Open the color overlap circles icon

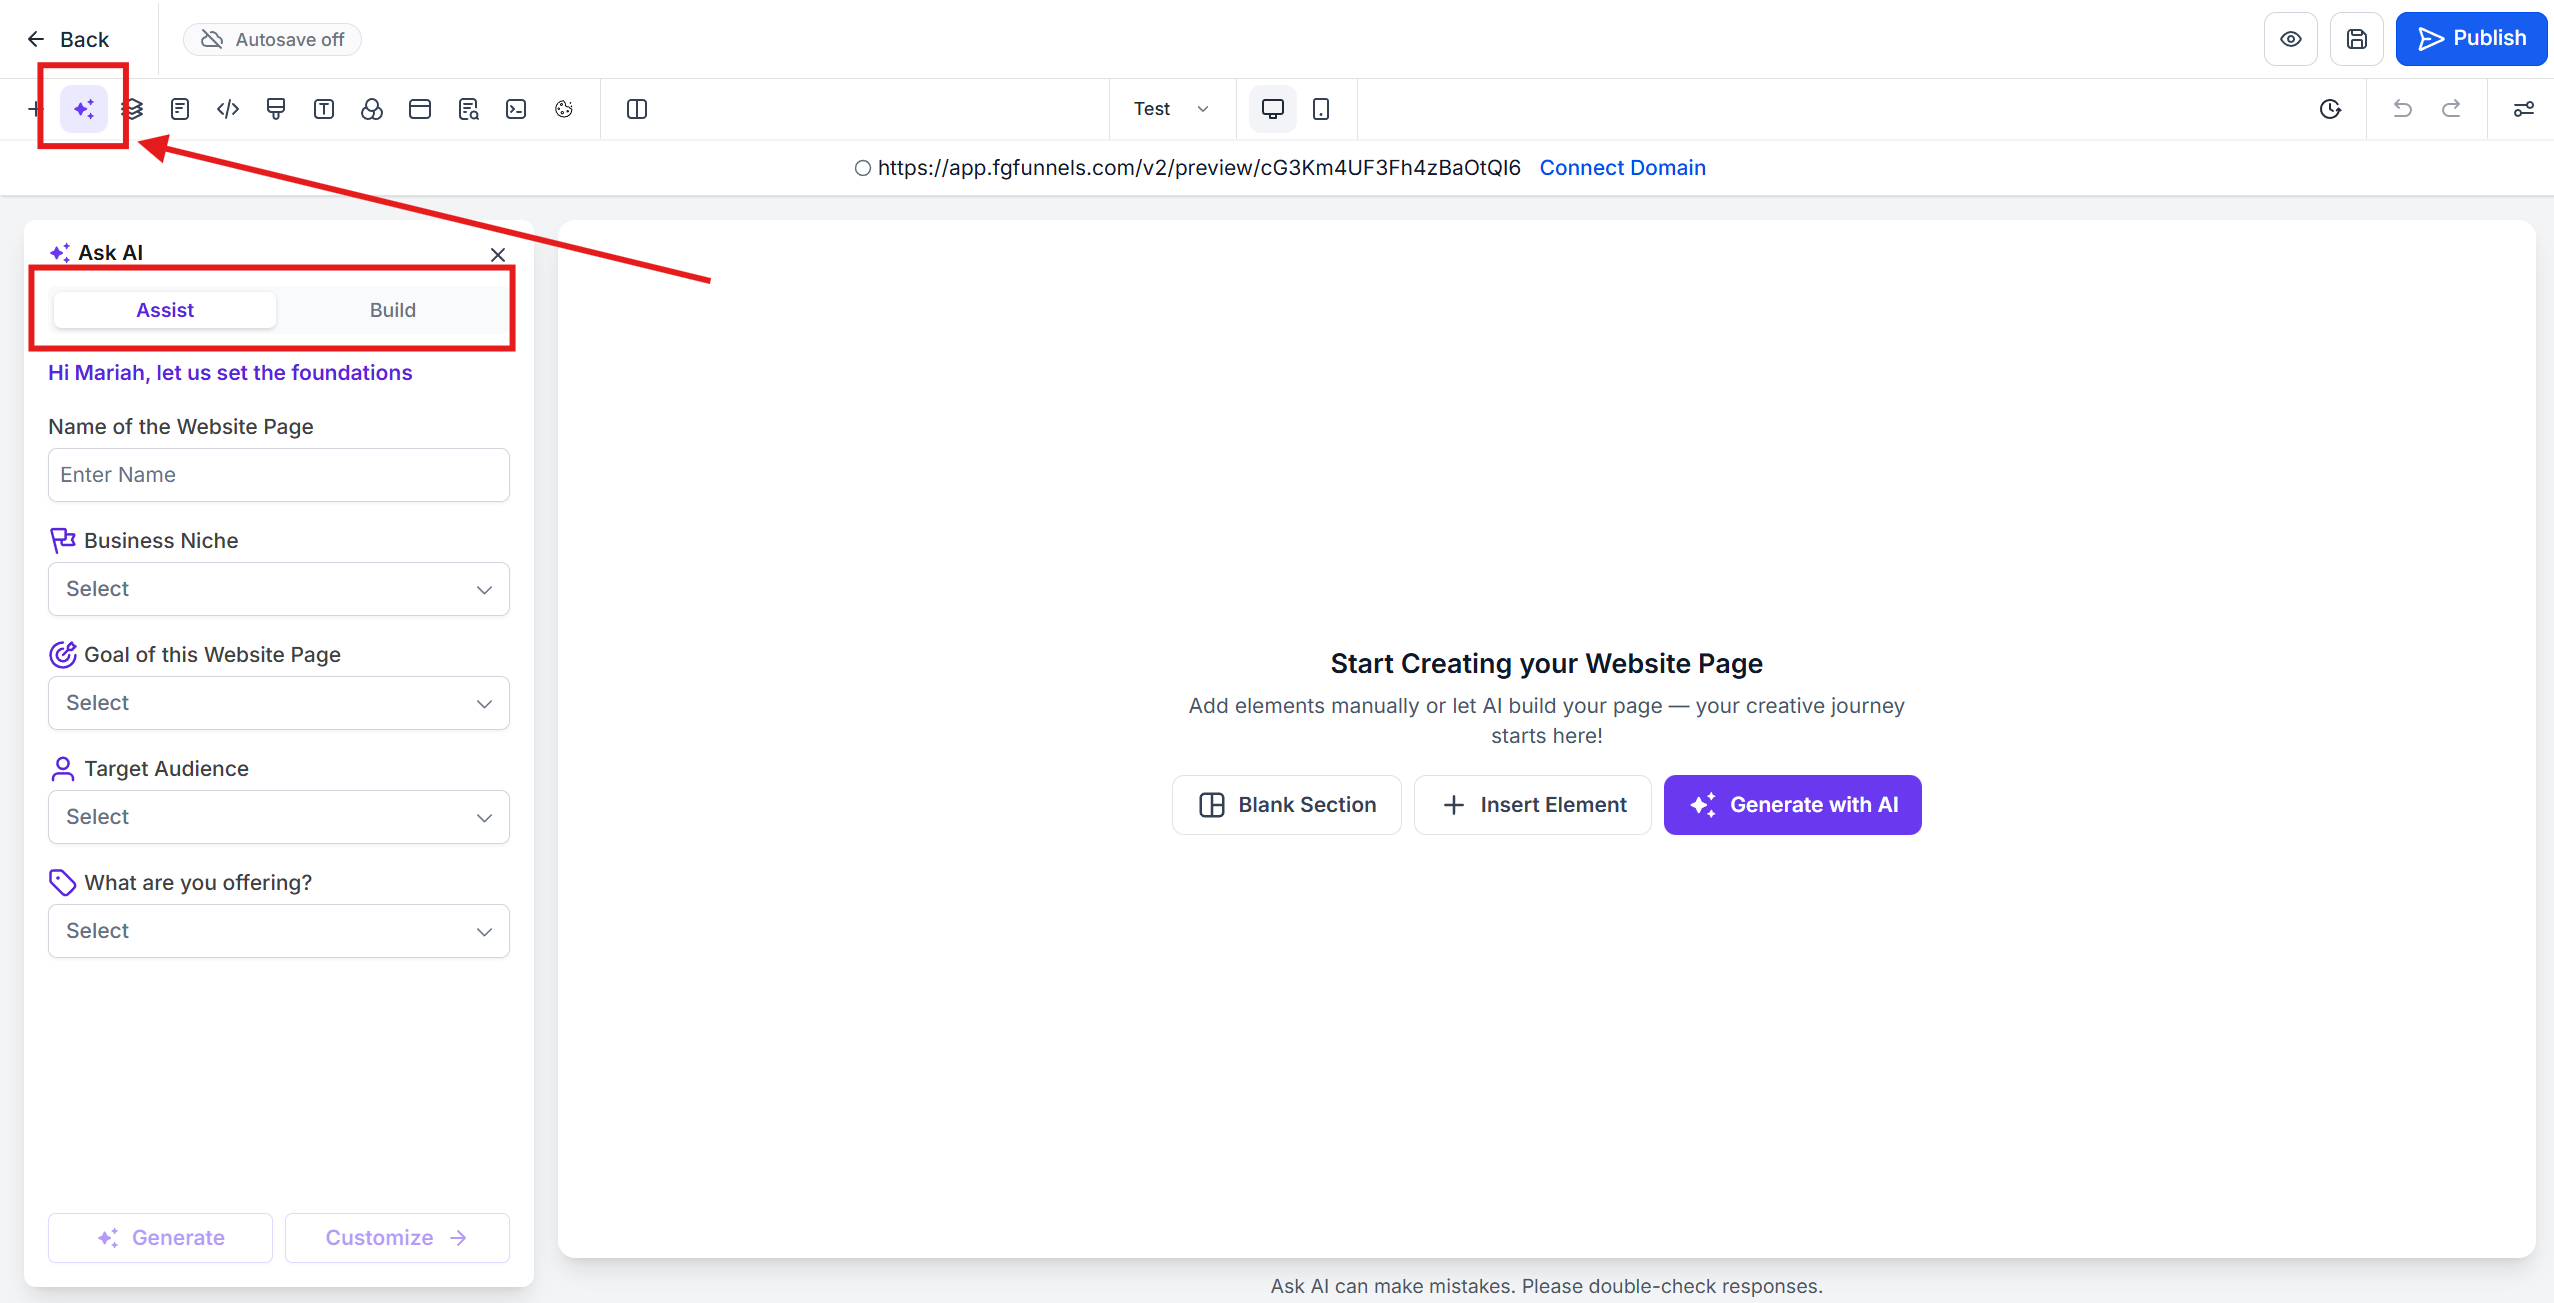pyautogui.click(x=372, y=109)
